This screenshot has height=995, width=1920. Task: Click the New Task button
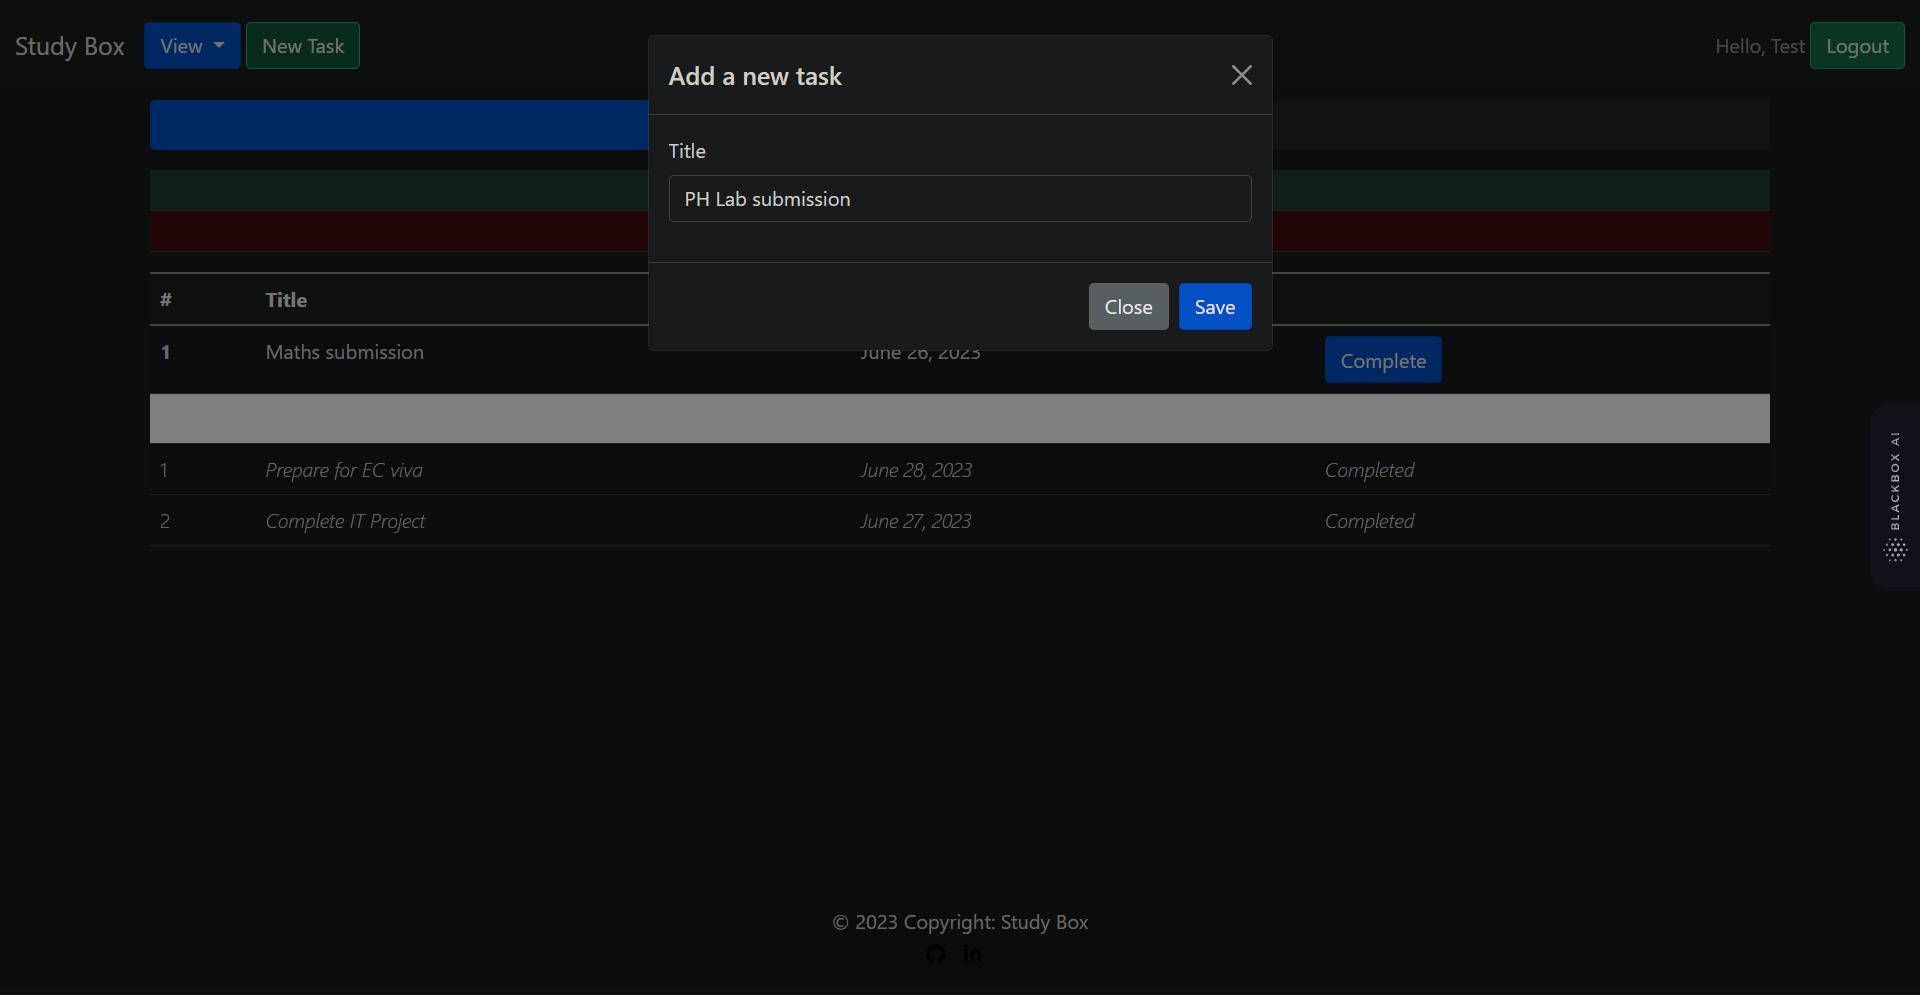click(x=302, y=45)
